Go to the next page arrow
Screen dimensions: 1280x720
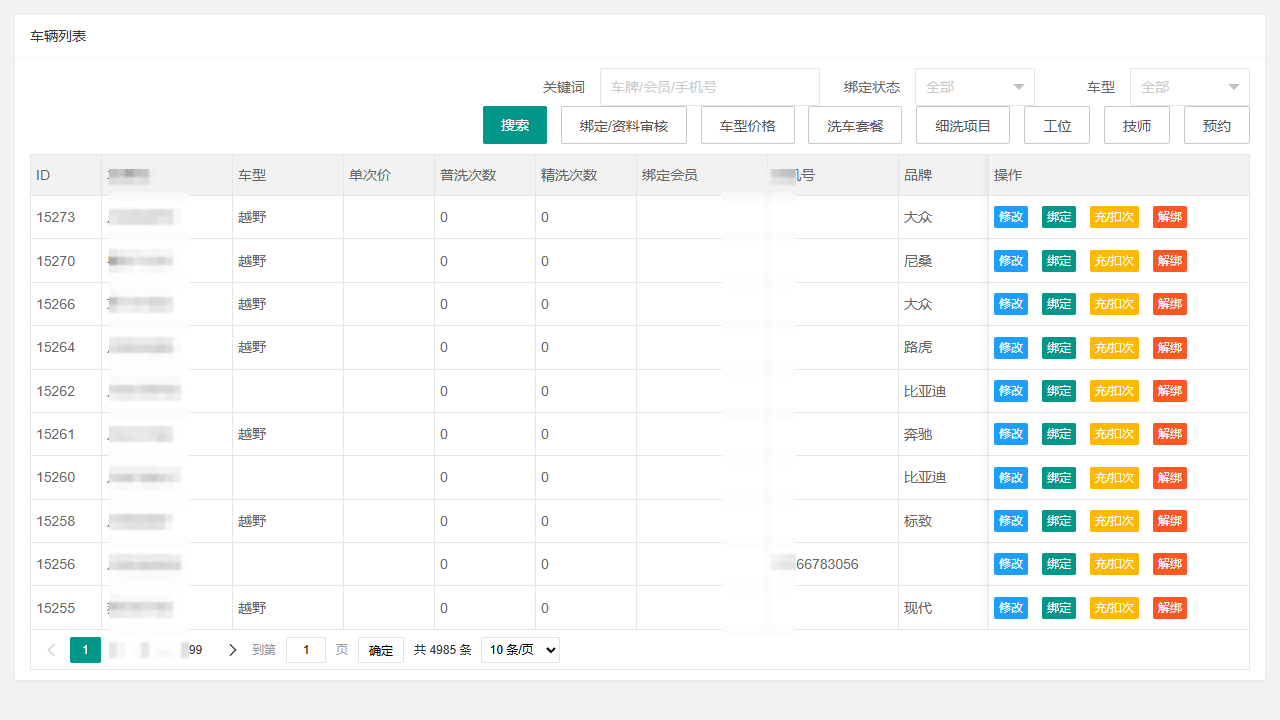tap(233, 650)
